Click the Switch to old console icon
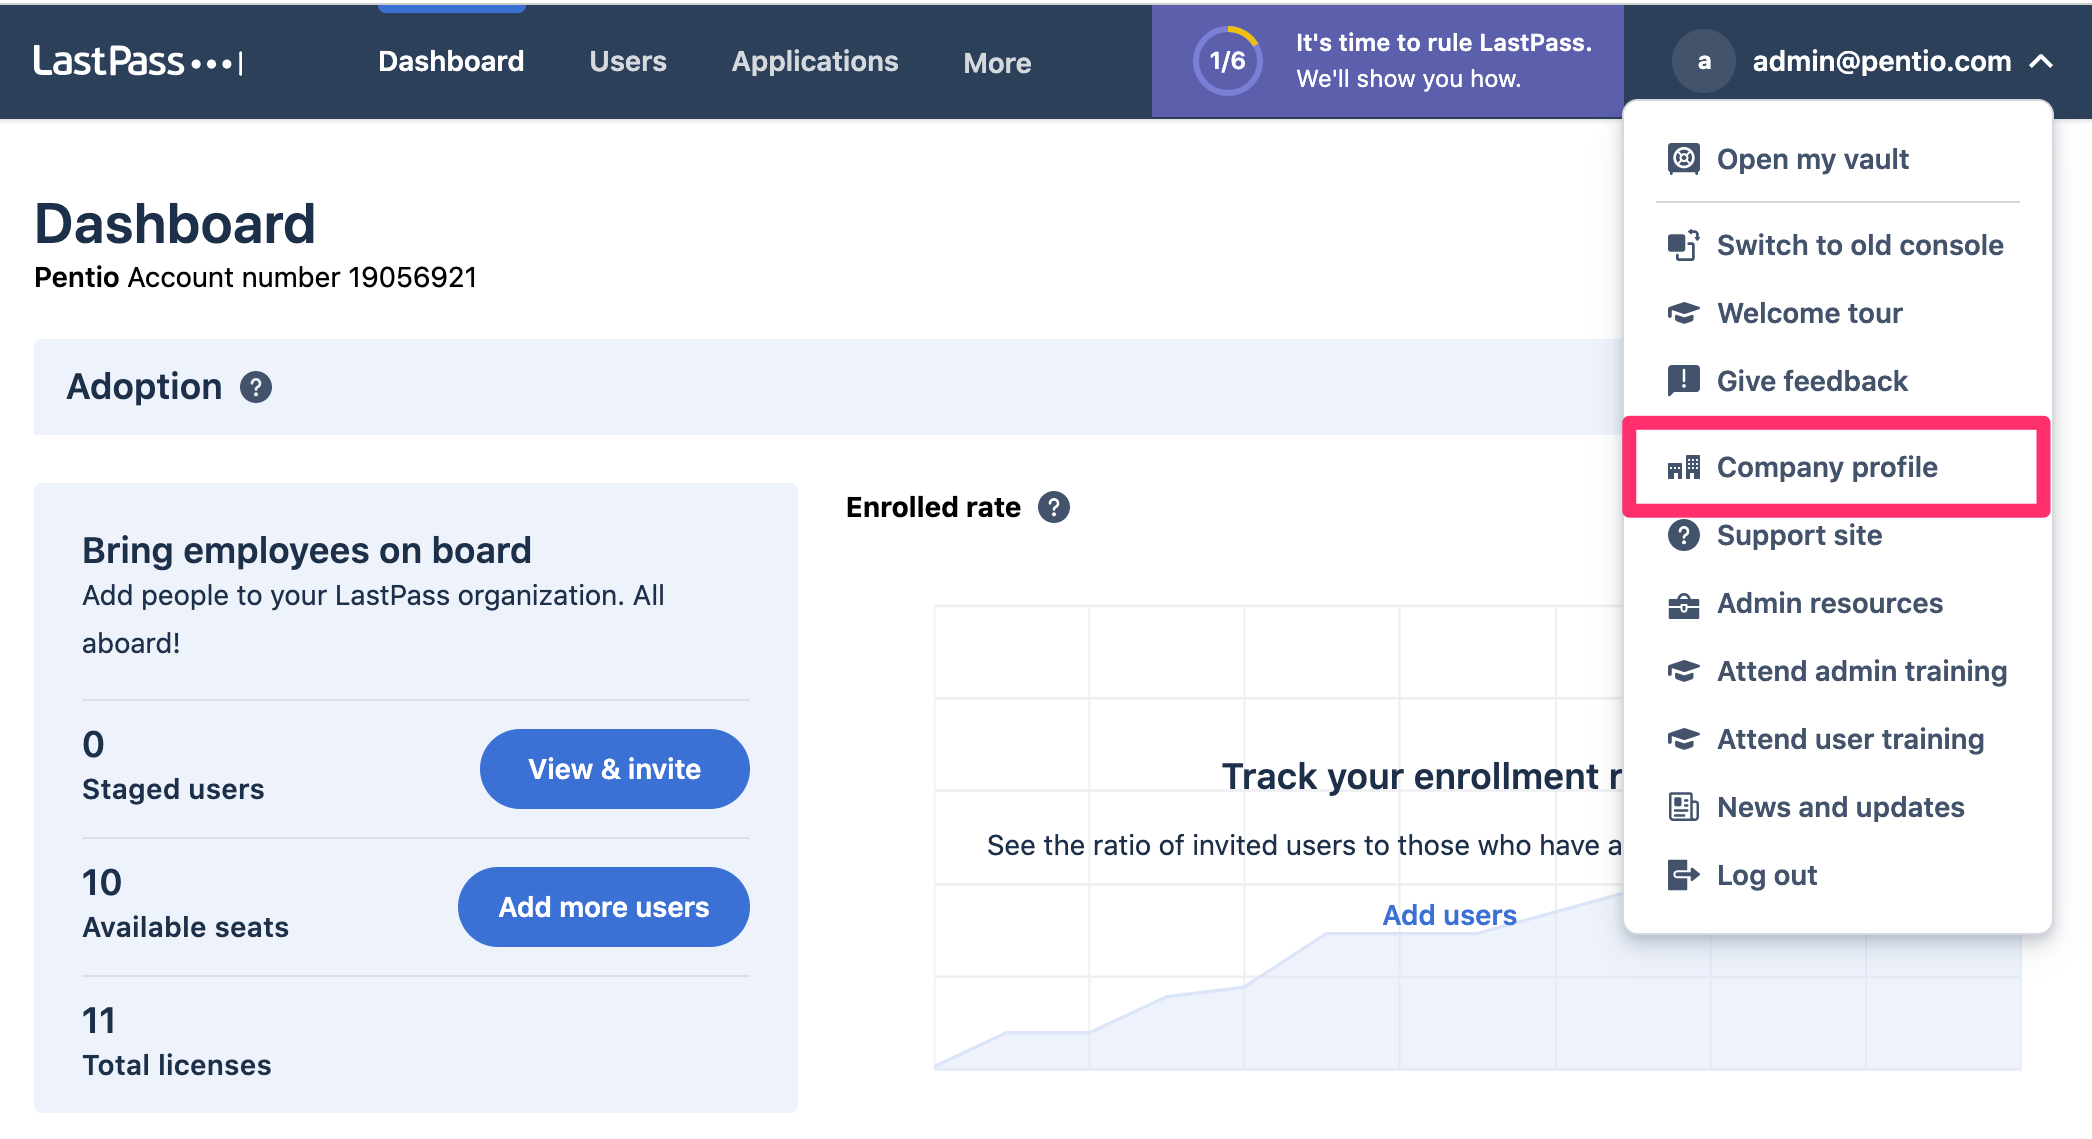Screen dimensions: 2092x1139 pos(1684,245)
